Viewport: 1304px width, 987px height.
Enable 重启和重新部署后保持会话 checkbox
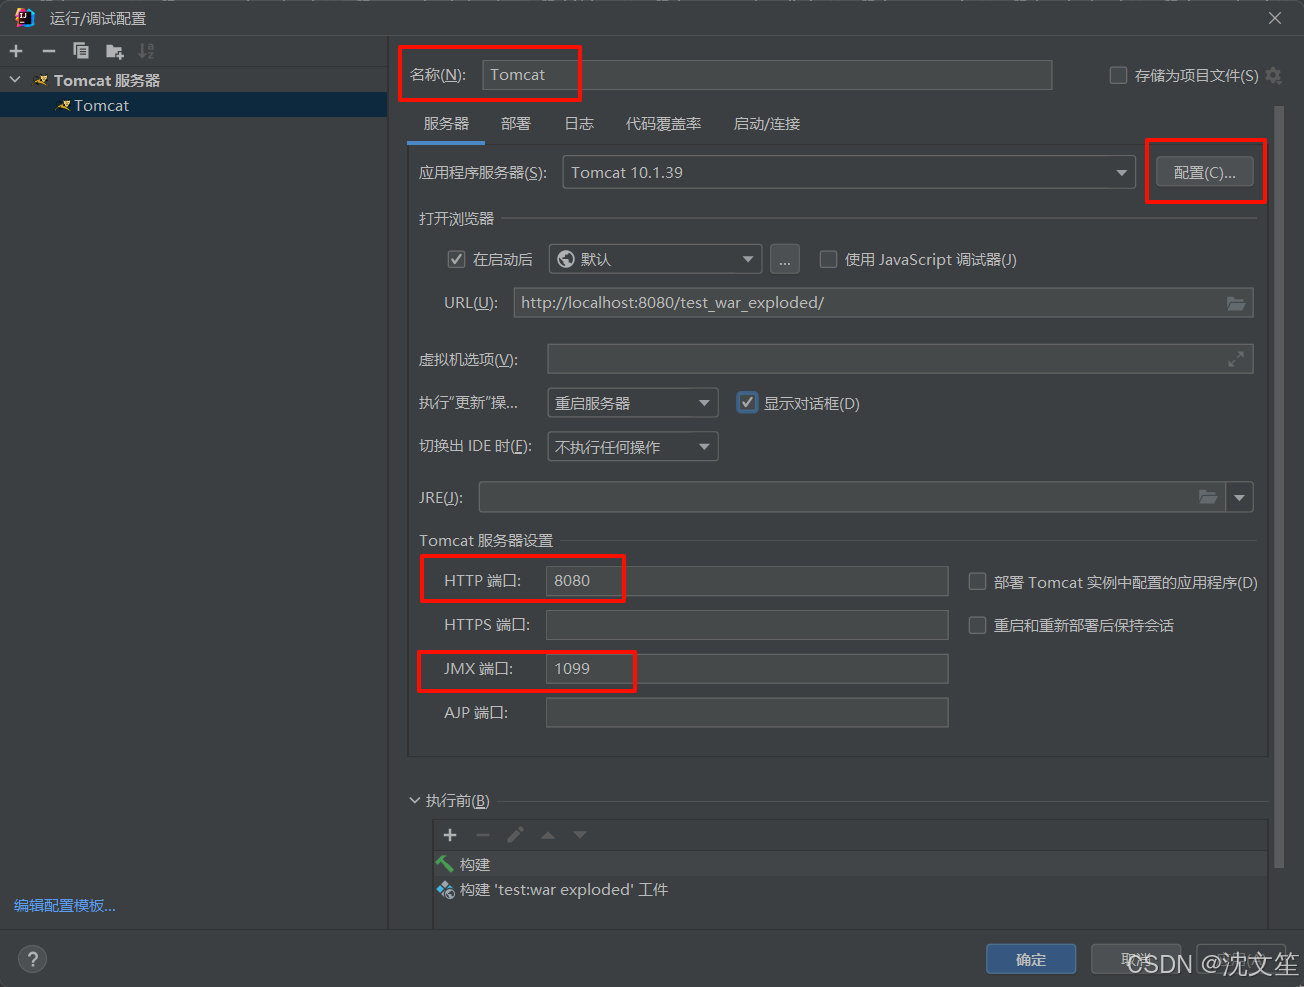coord(977,625)
